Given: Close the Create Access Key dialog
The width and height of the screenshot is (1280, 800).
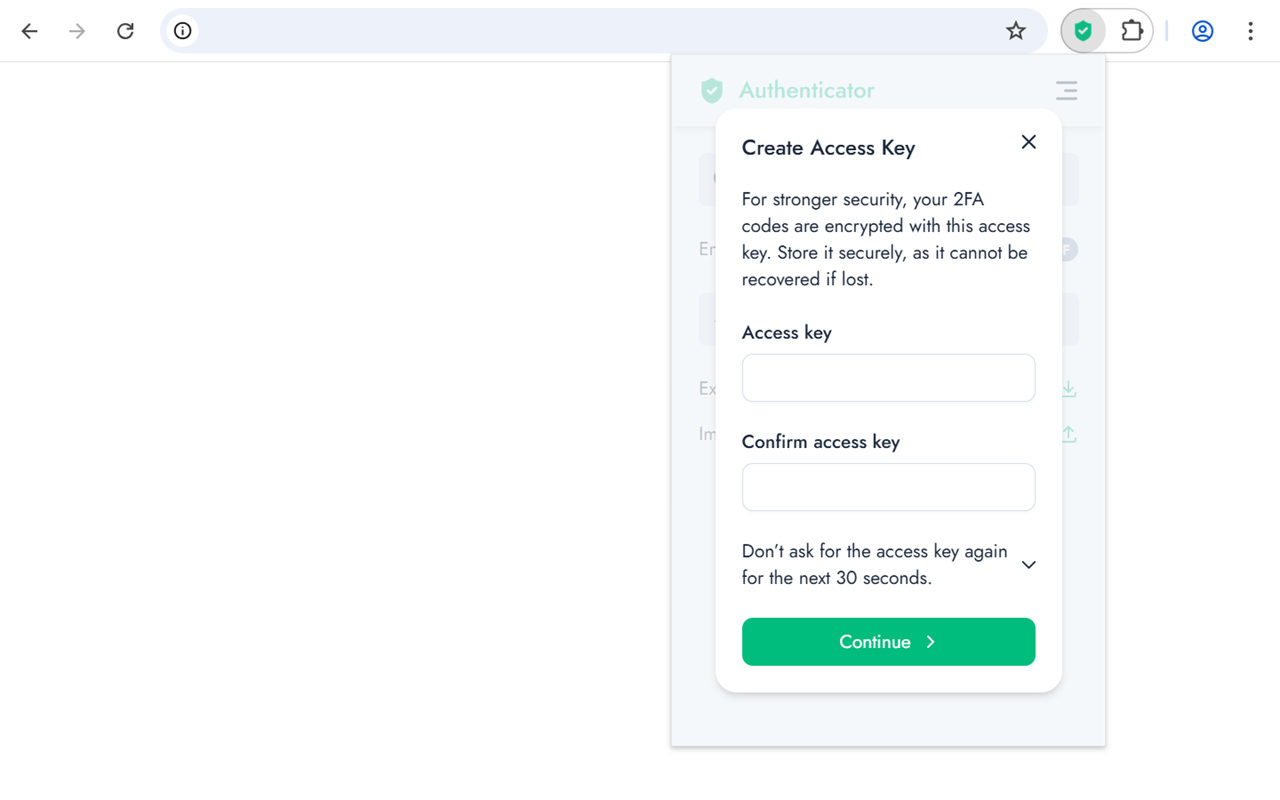Looking at the screenshot, I should click(1028, 142).
